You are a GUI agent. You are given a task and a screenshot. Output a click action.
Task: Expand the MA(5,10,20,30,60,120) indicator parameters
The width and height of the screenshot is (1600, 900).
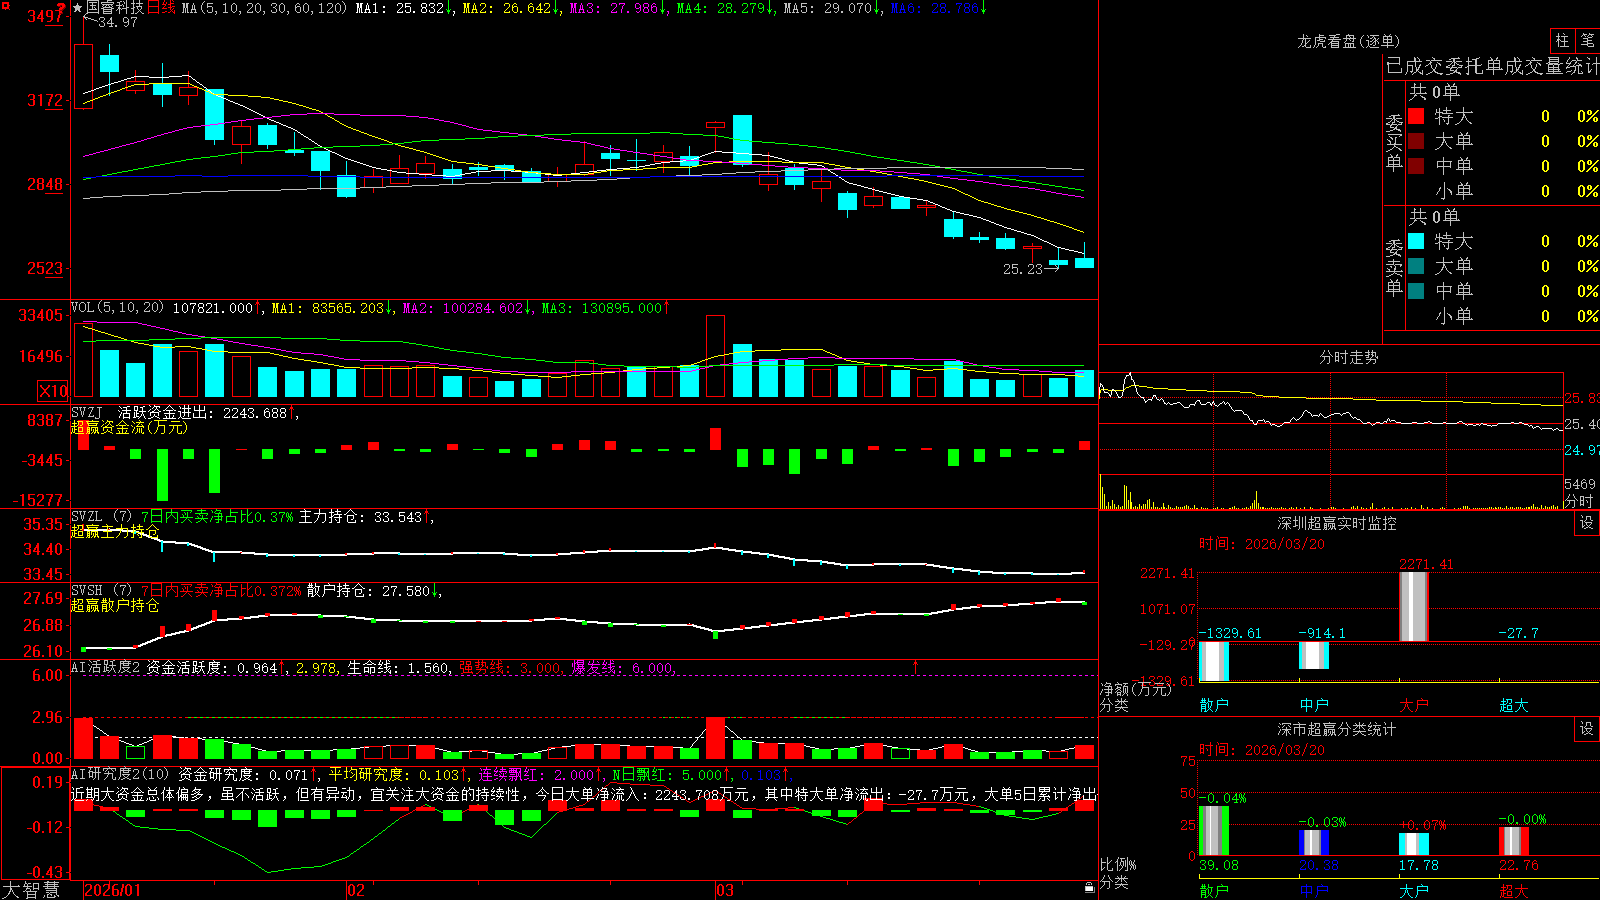[x=264, y=8]
